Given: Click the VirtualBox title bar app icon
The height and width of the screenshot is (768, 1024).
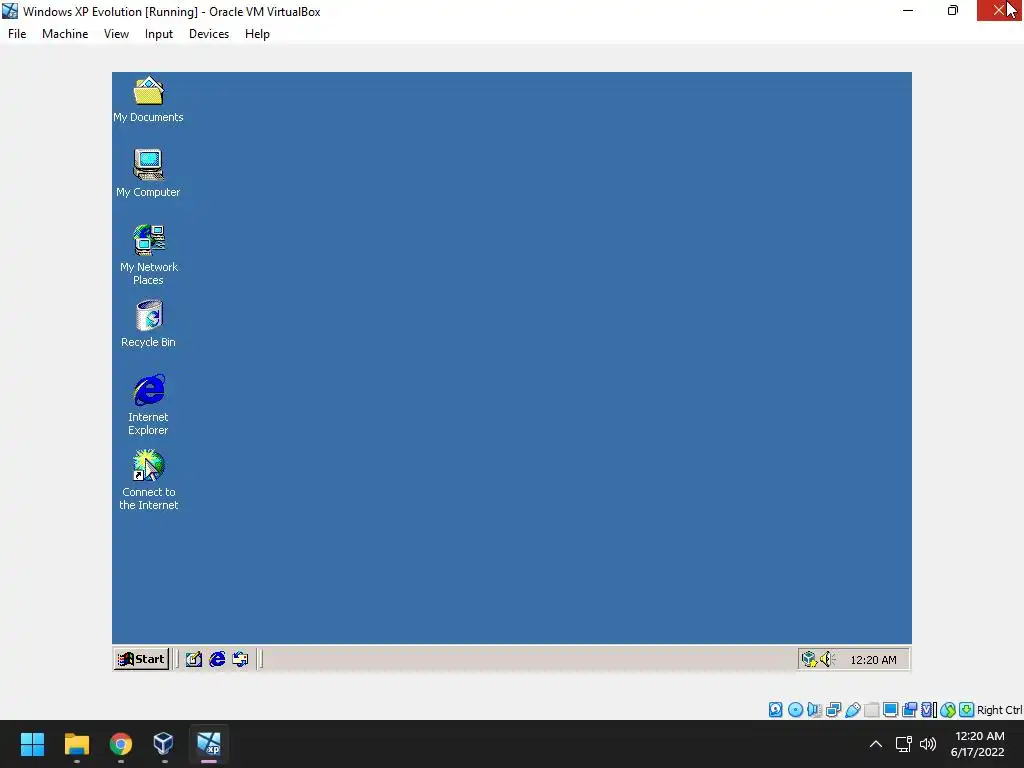Looking at the screenshot, I should pos(10,11).
